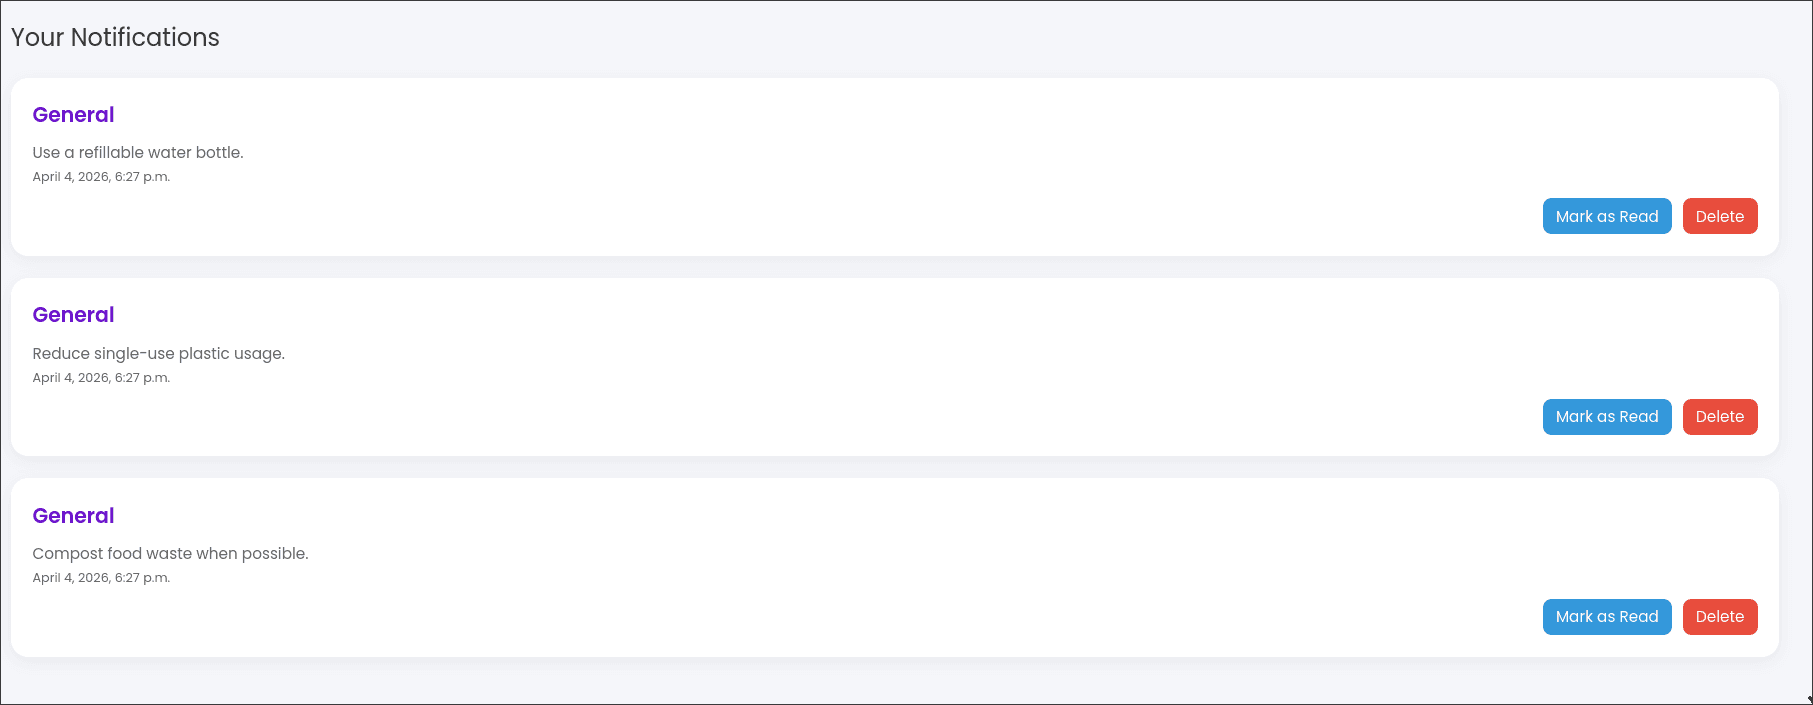1813x705 pixels.
Task: Click the text Reduce single-use plastic usage
Action: [x=158, y=353]
